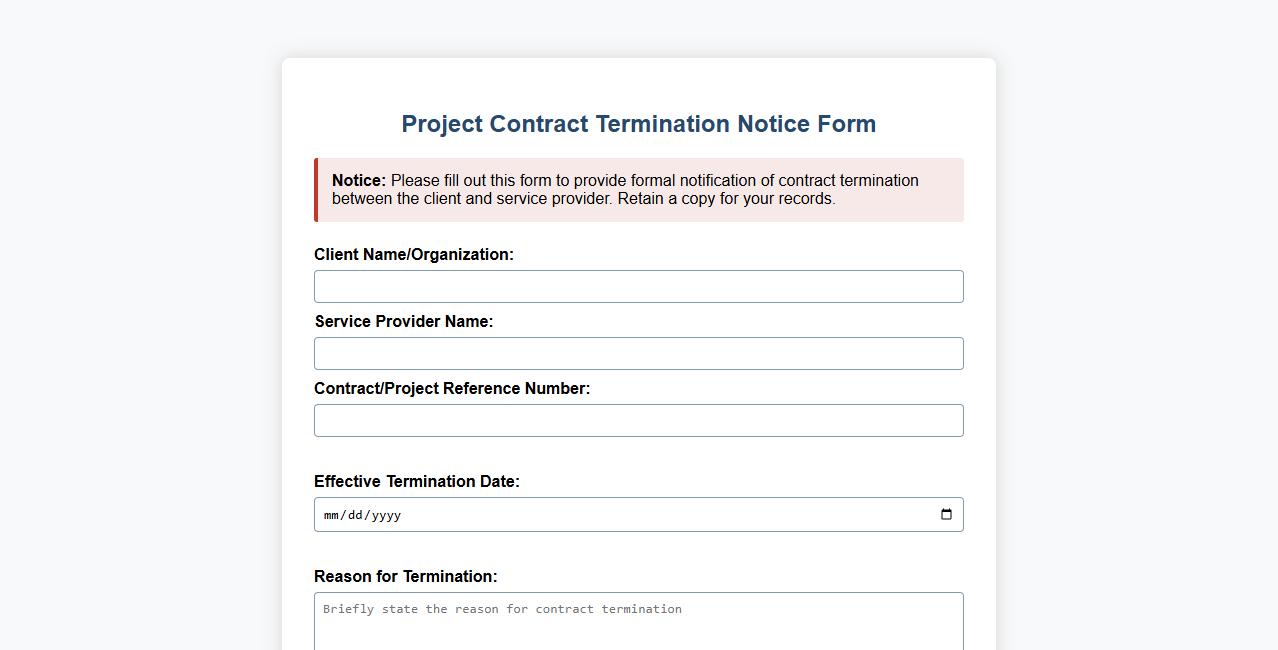Click the Project Contract Termination Notice Form title
Viewport: 1278px width, 650px height.
click(x=638, y=123)
